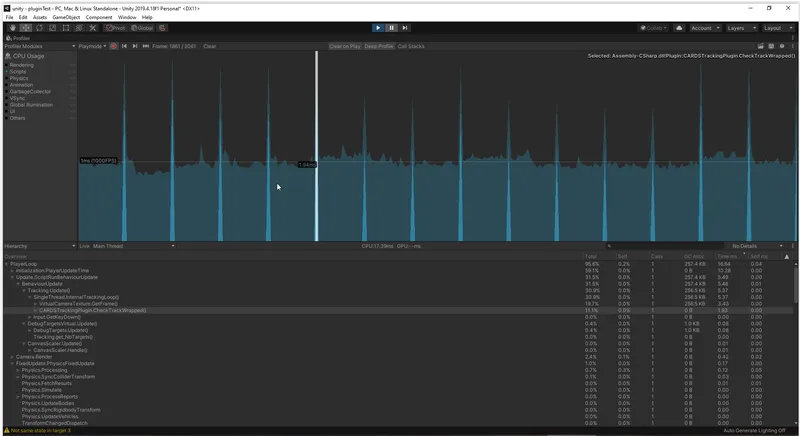
Task: Expand Initialization.PlayerUpdateTime row
Action: pos(13,271)
